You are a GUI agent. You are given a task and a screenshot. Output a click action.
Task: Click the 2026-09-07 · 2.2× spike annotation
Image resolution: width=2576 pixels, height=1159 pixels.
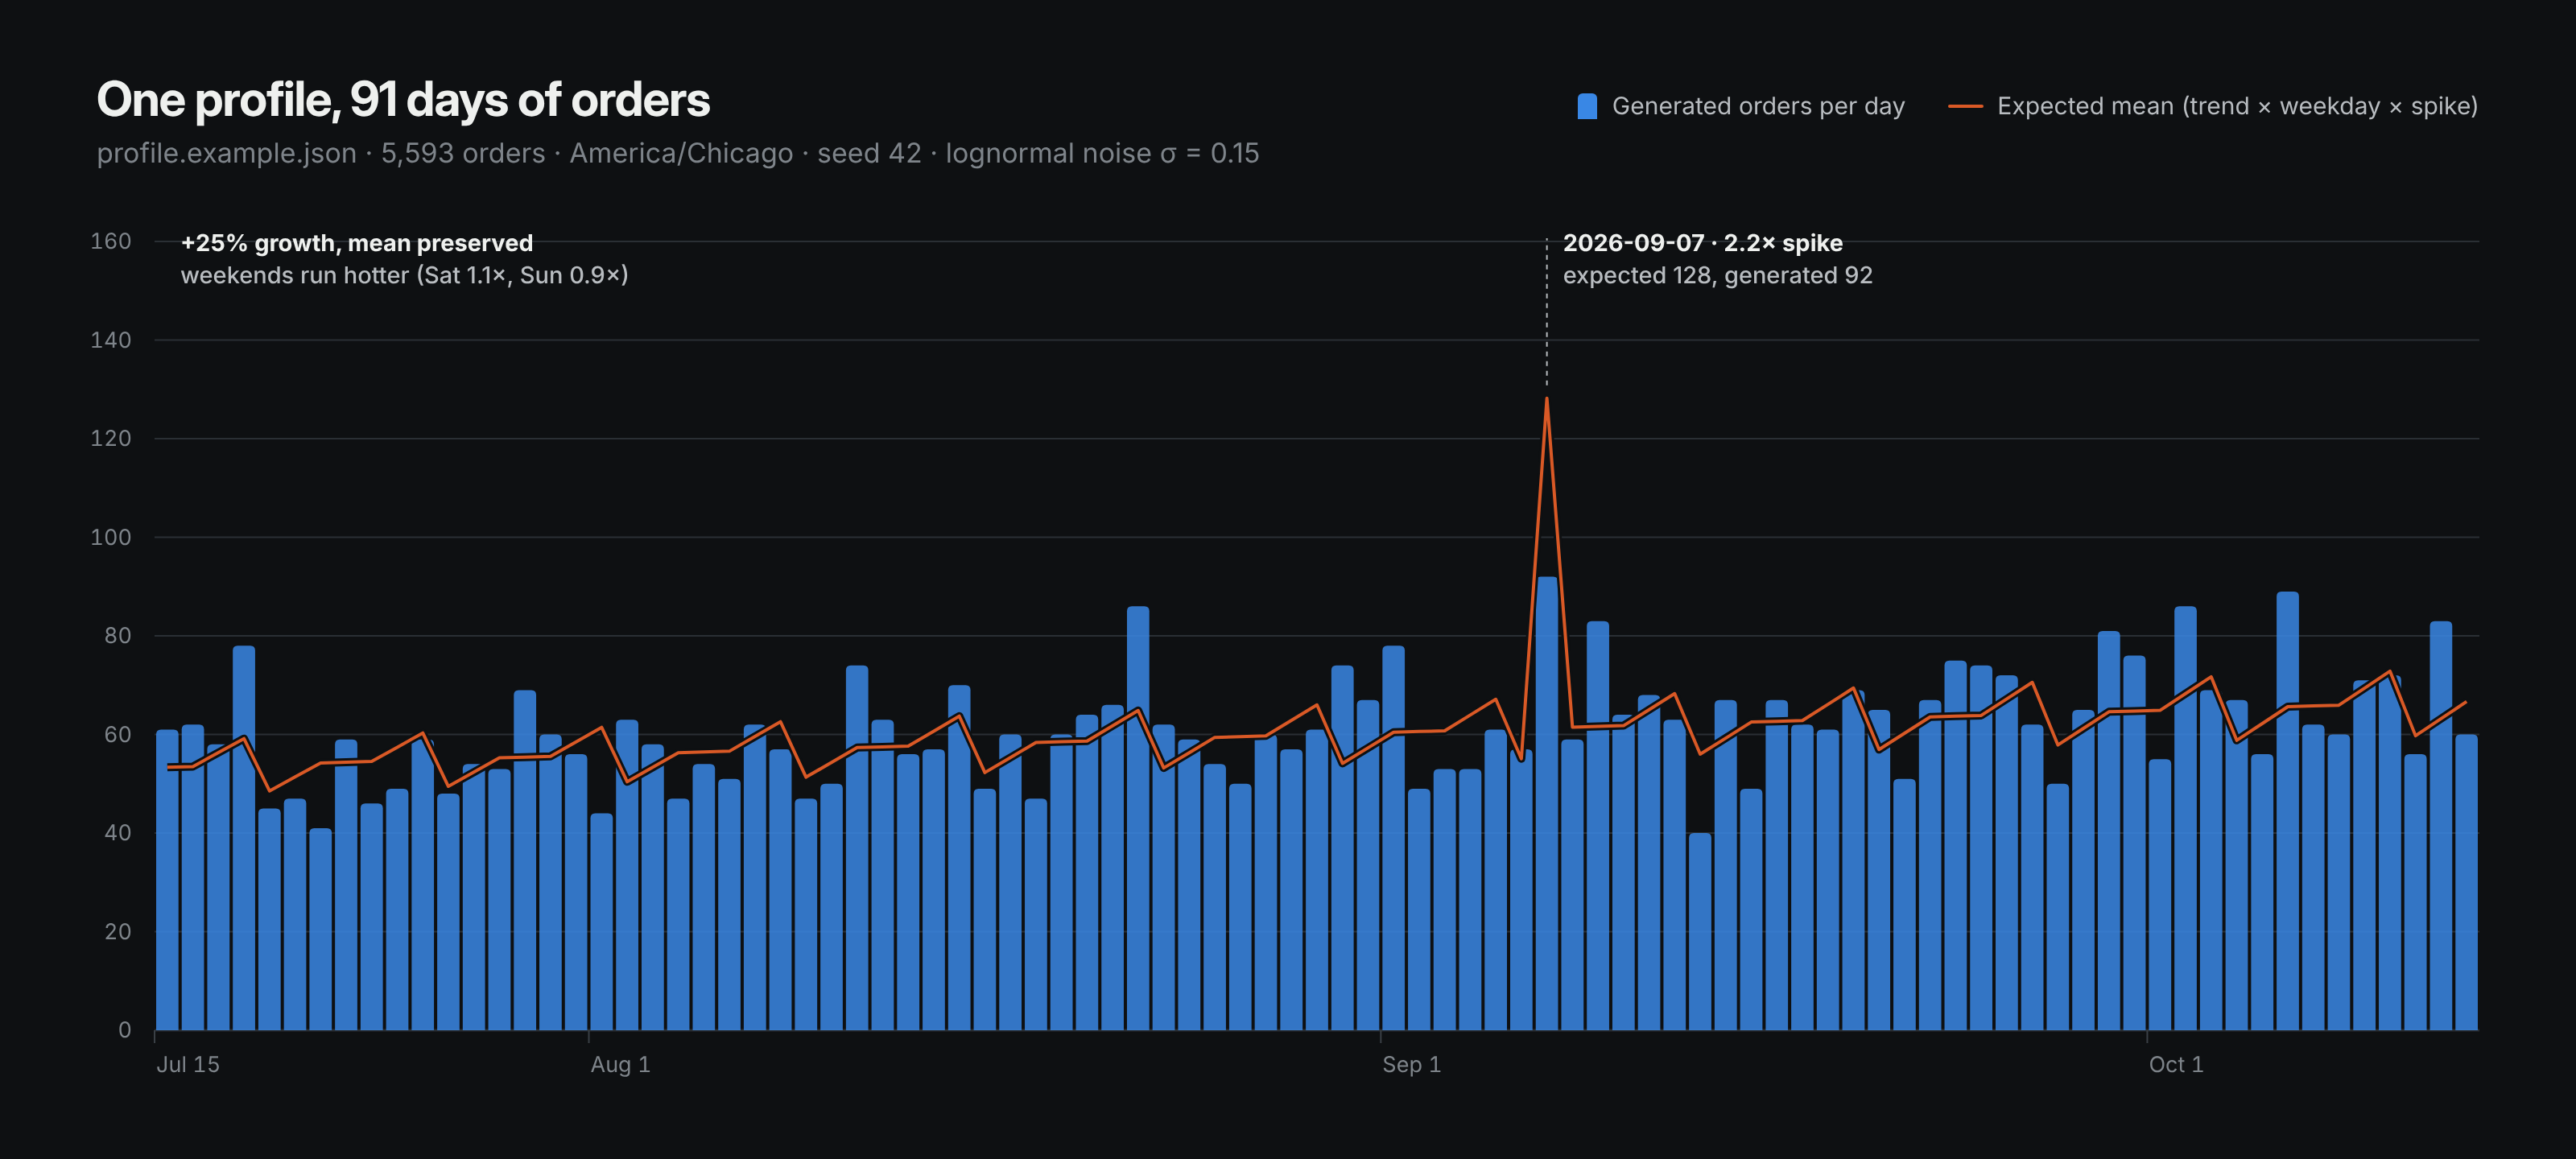pyautogui.click(x=1702, y=243)
